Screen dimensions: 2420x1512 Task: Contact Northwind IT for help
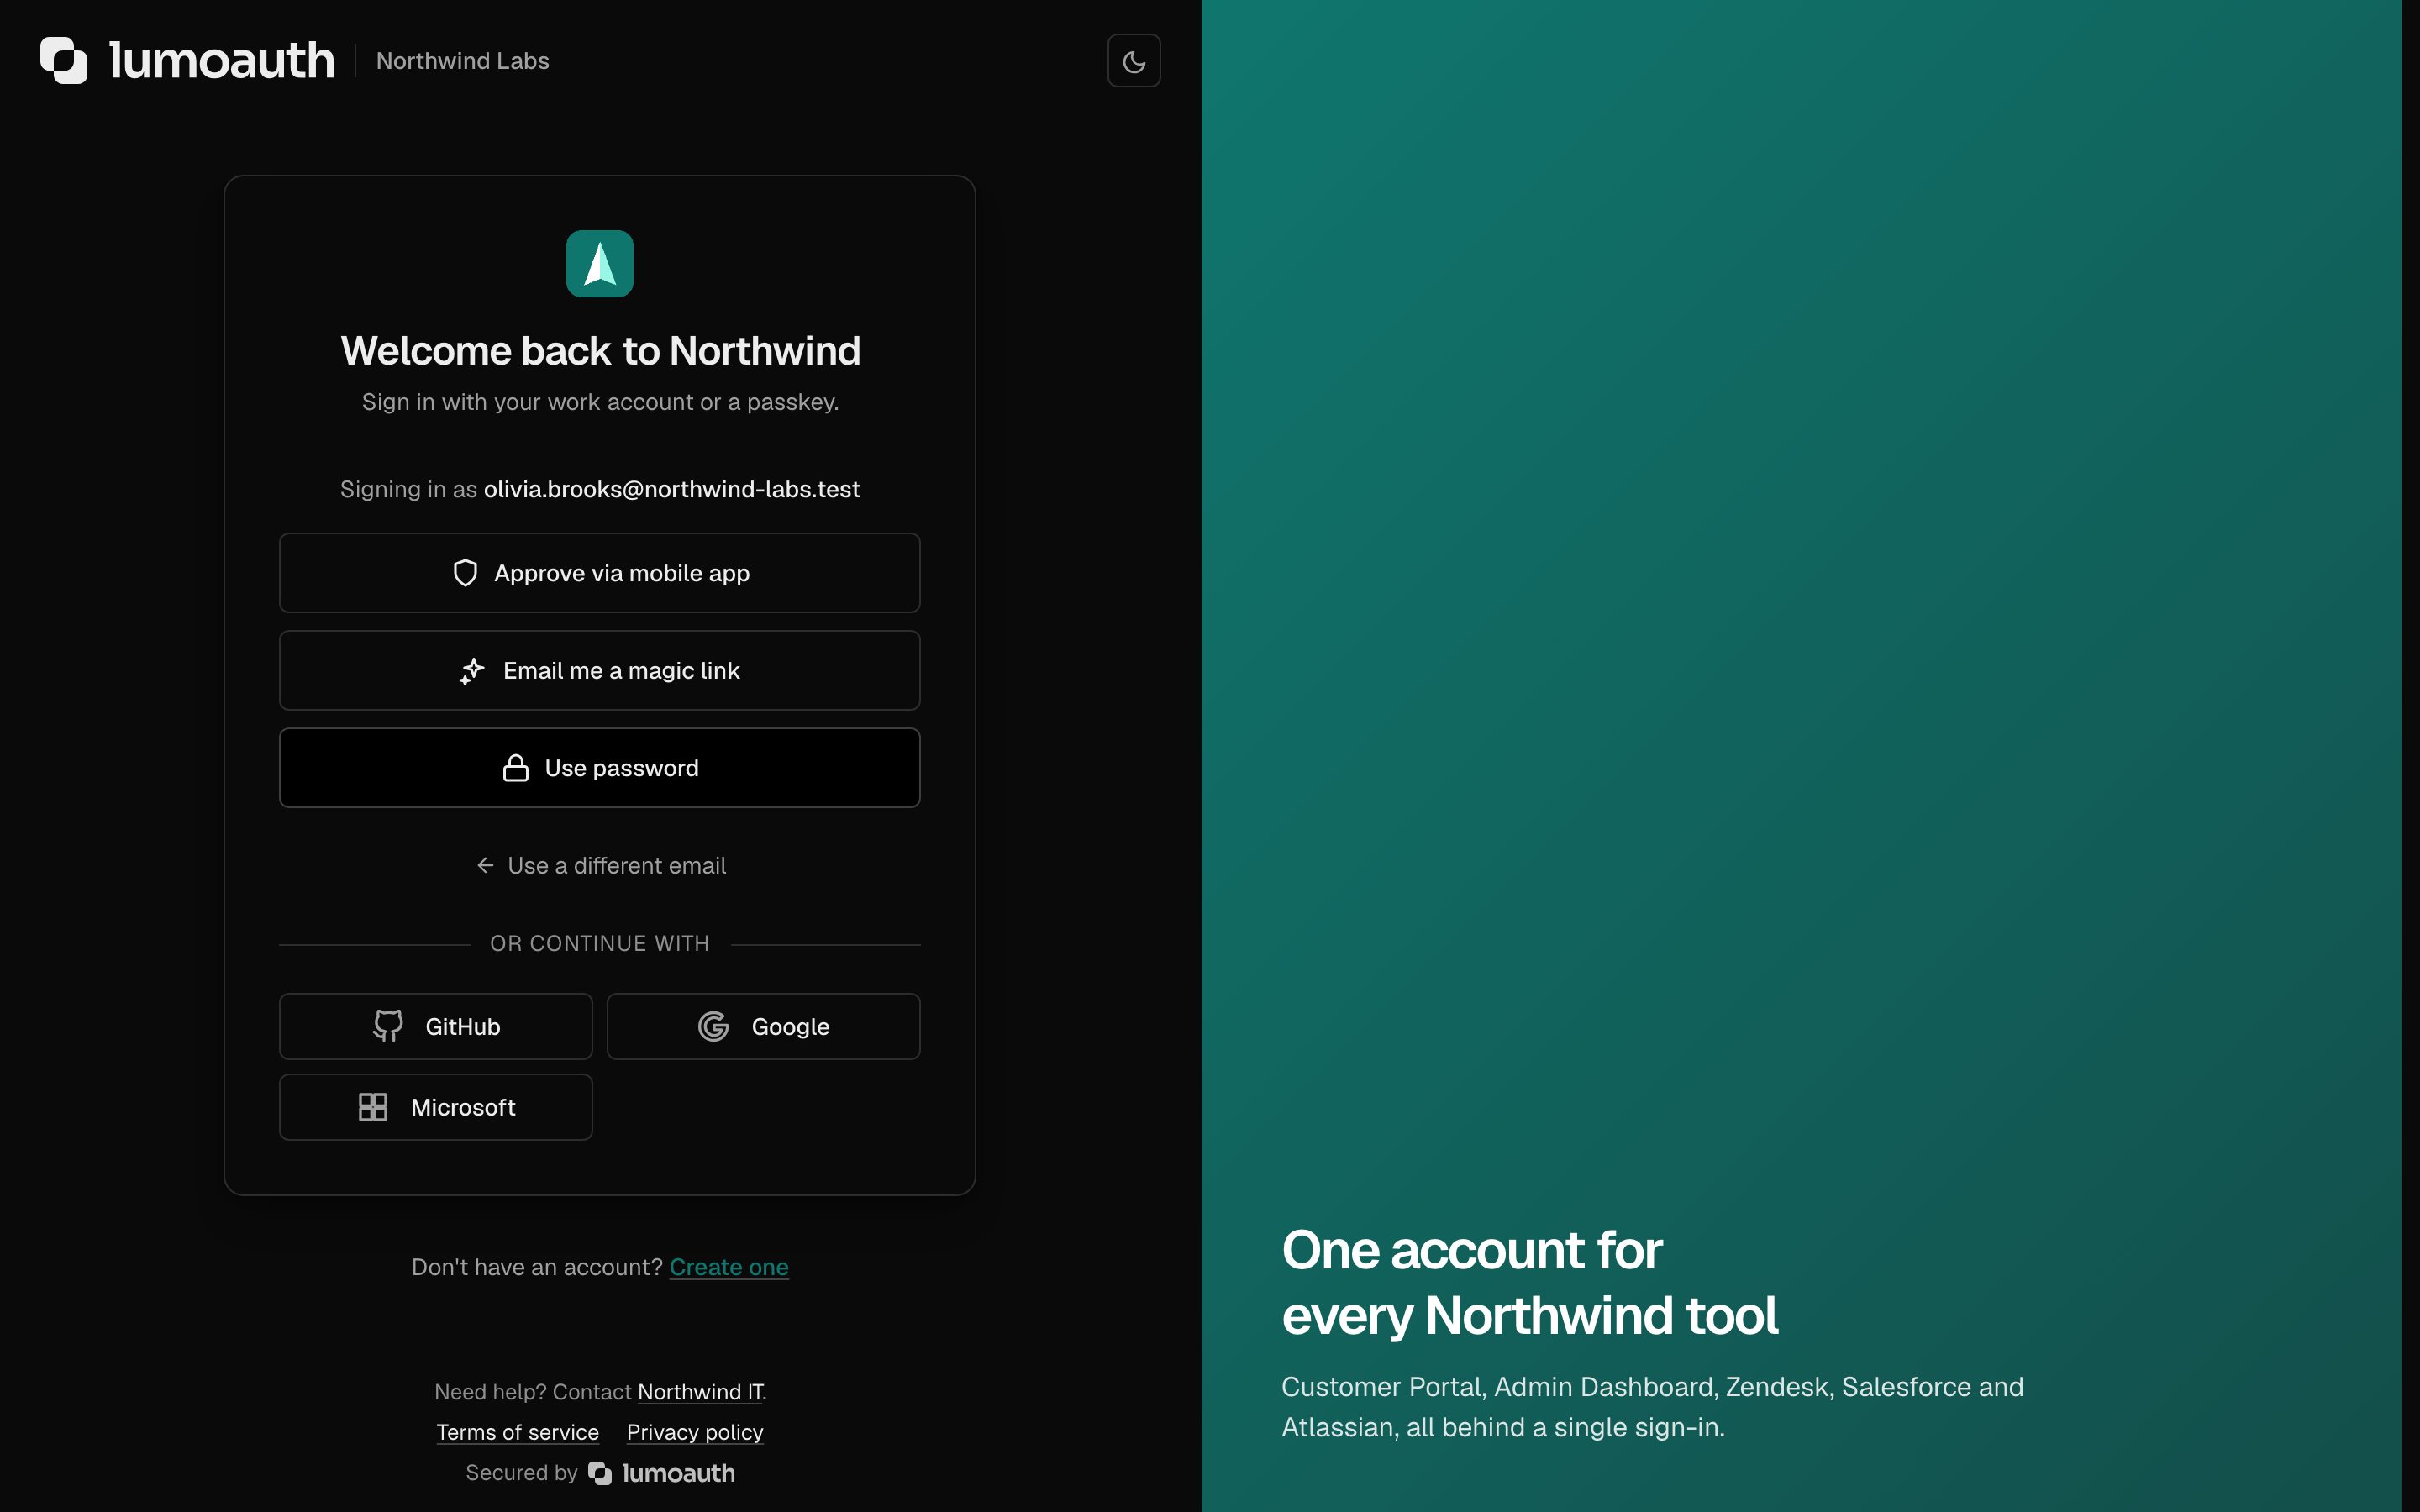point(700,1392)
